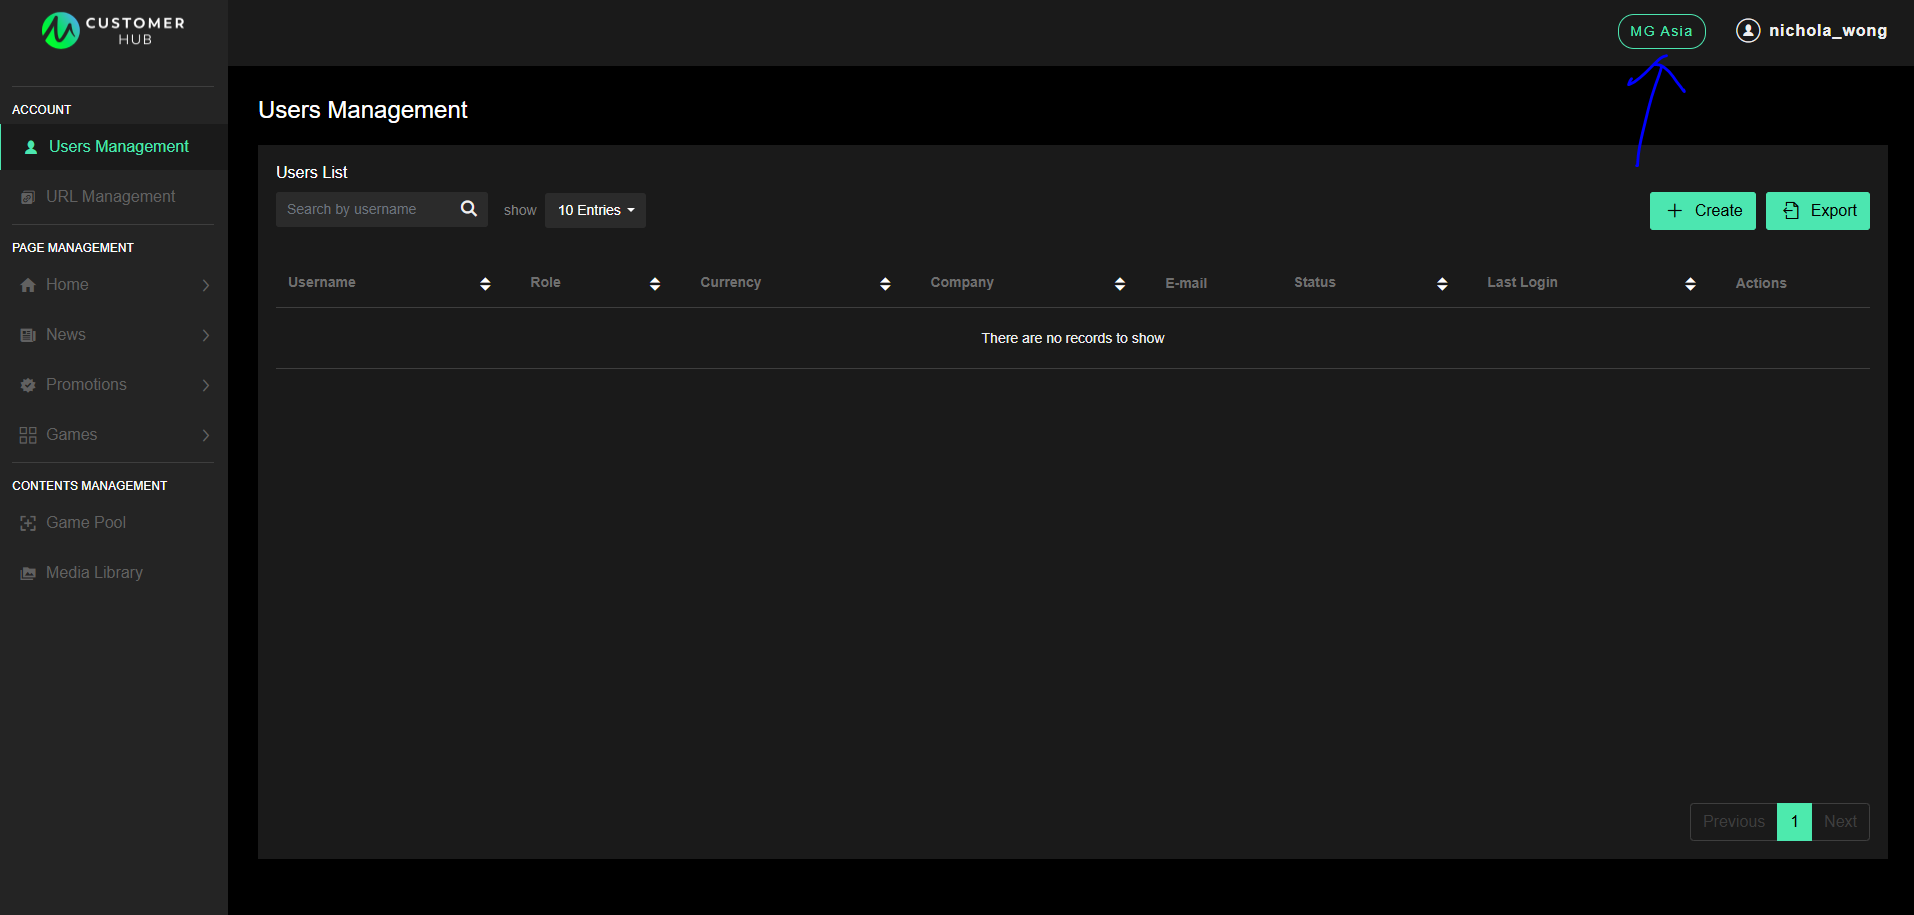
Task: Click the Customer Hub logo
Action: tap(113, 31)
